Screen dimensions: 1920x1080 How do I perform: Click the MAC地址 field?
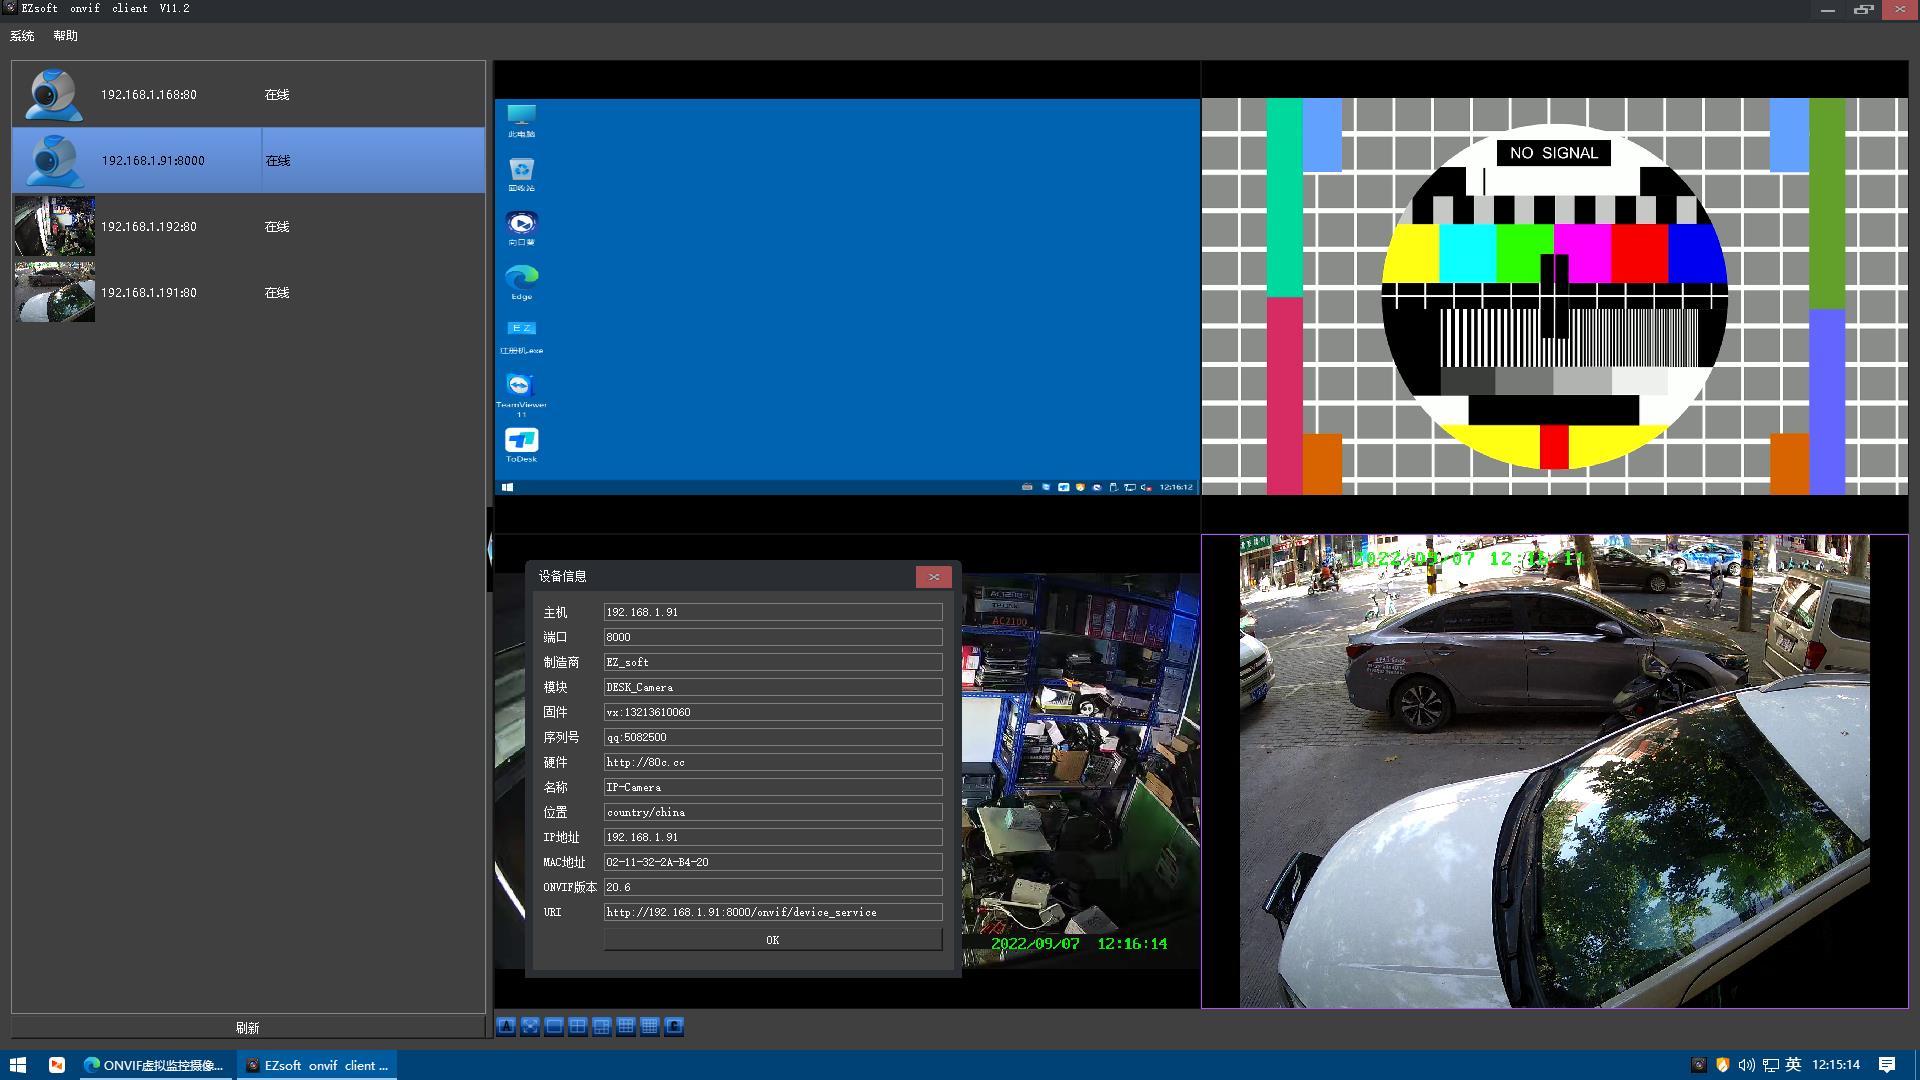pos(772,862)
